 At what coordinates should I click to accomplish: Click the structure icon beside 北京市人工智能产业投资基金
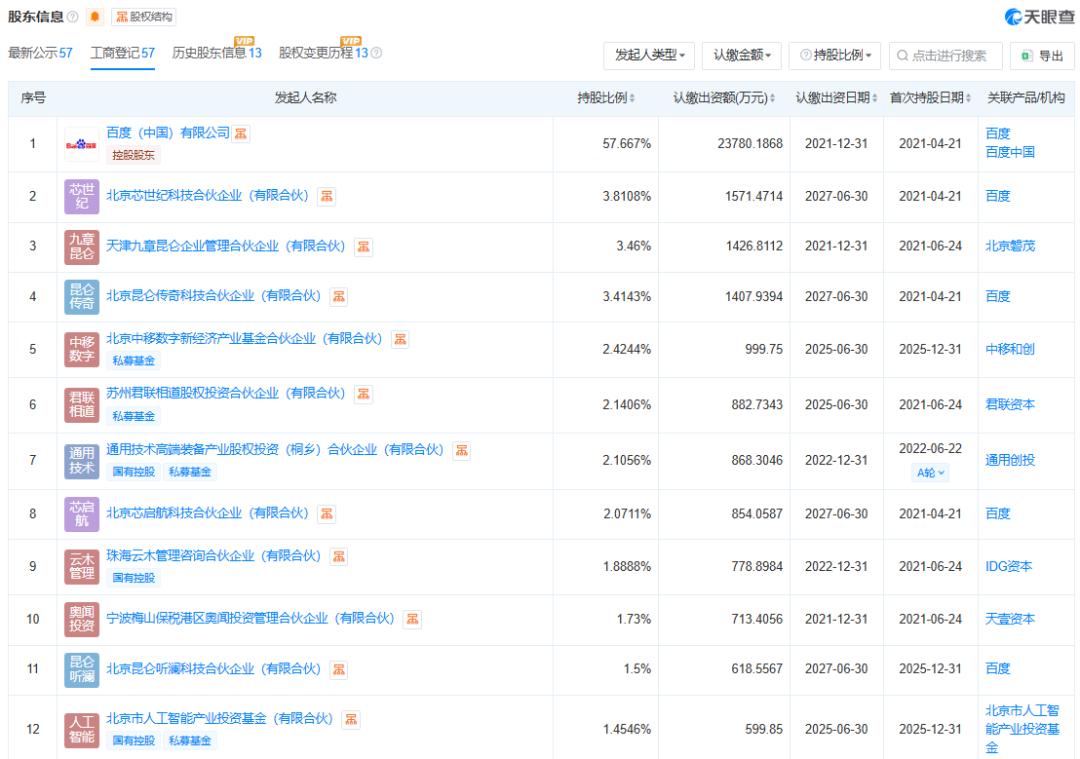coord(351,720)
